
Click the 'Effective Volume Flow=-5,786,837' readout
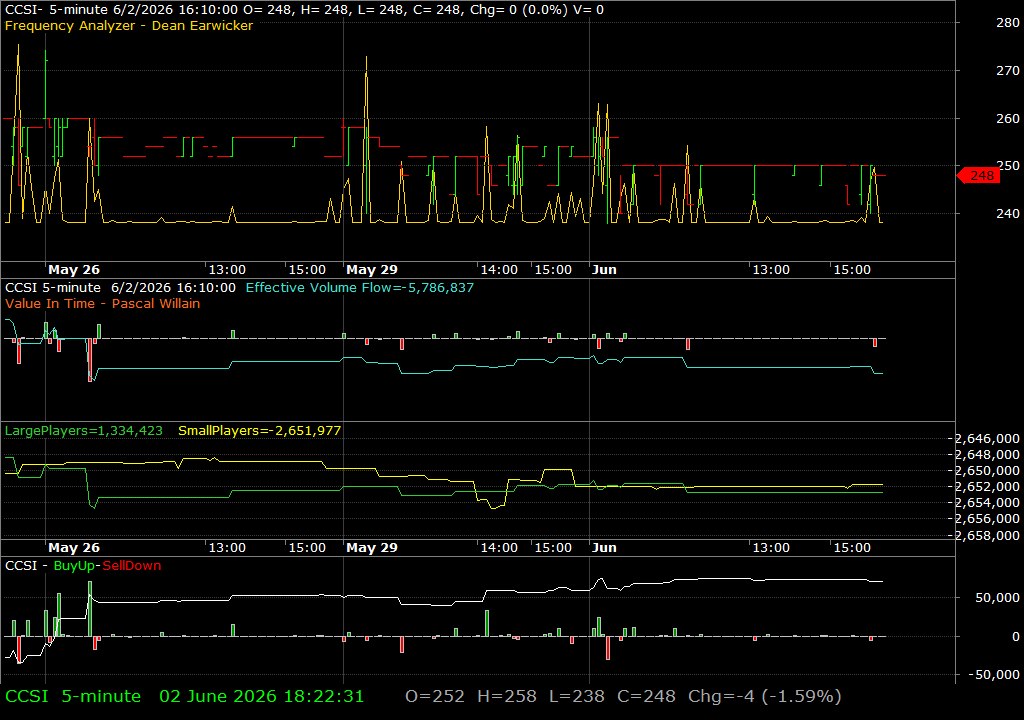tap(360, 287)
